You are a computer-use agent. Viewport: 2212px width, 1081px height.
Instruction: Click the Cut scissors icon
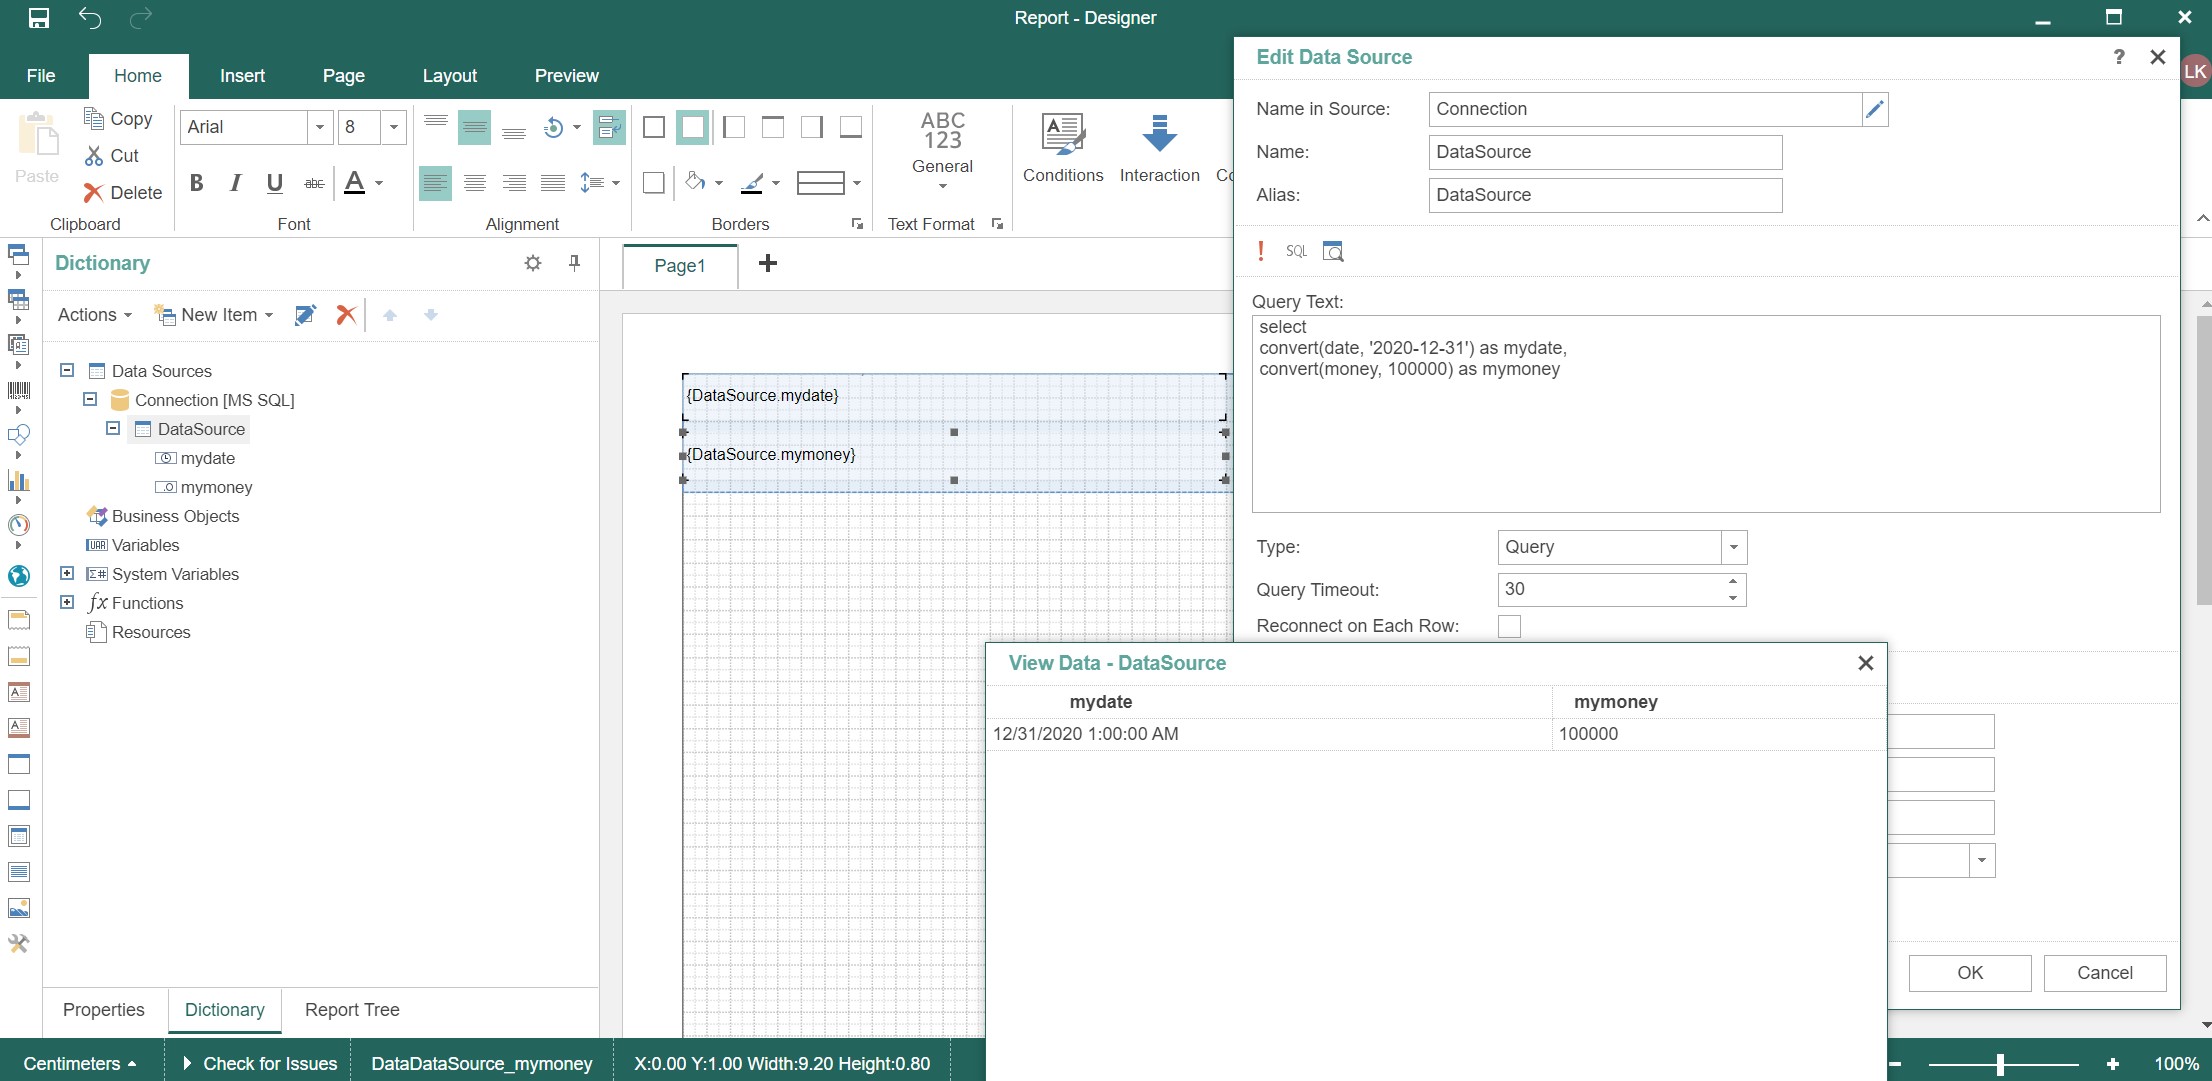click(x=94, y=155)
